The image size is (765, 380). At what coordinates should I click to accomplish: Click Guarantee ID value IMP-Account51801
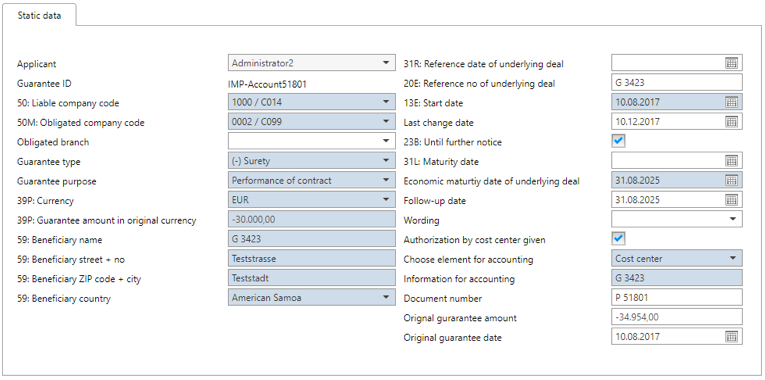267,84
